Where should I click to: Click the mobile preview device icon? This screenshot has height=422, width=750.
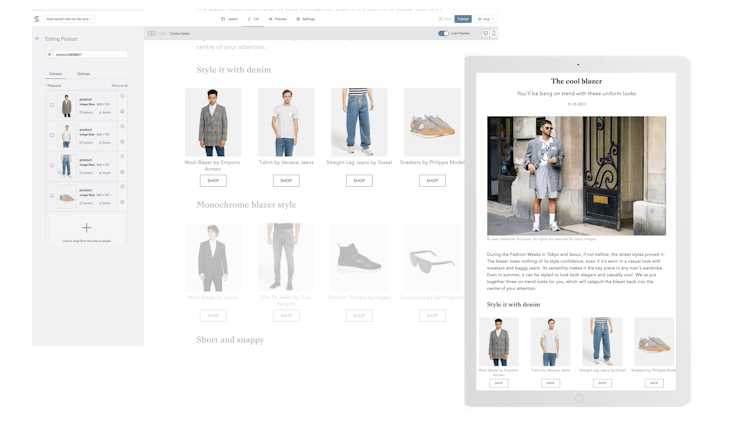[x=494, y=33]
